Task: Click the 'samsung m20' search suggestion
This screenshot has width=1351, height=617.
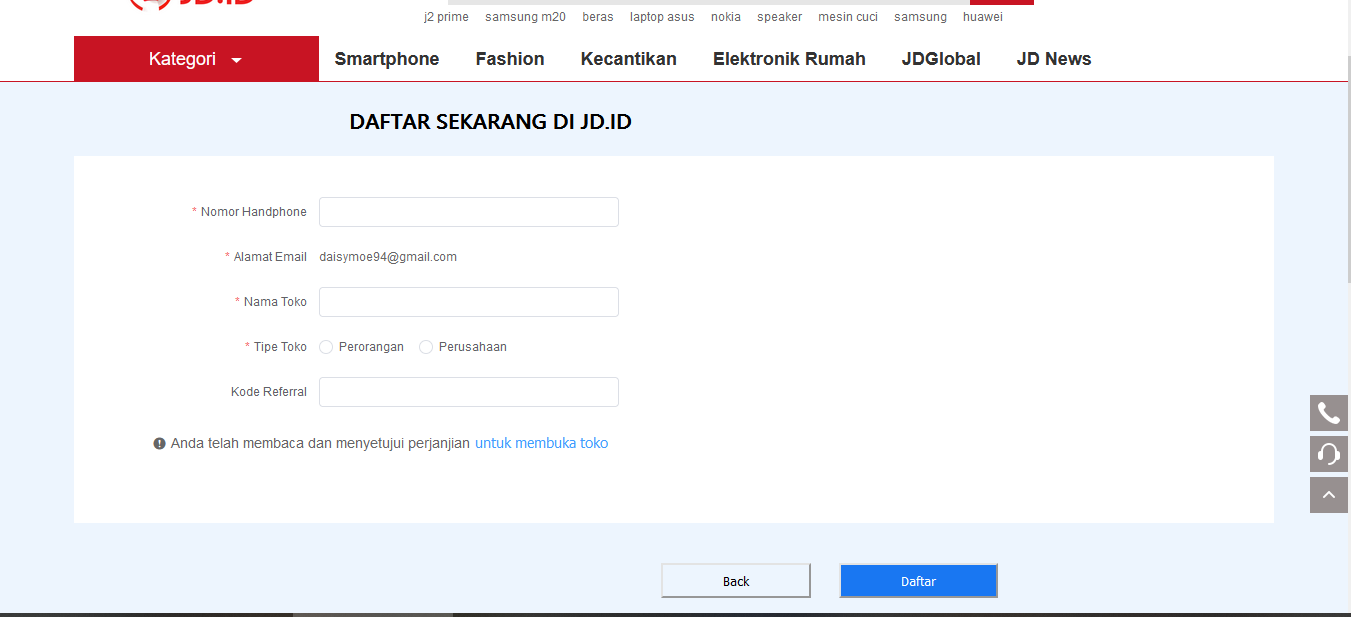Action: 525,17
